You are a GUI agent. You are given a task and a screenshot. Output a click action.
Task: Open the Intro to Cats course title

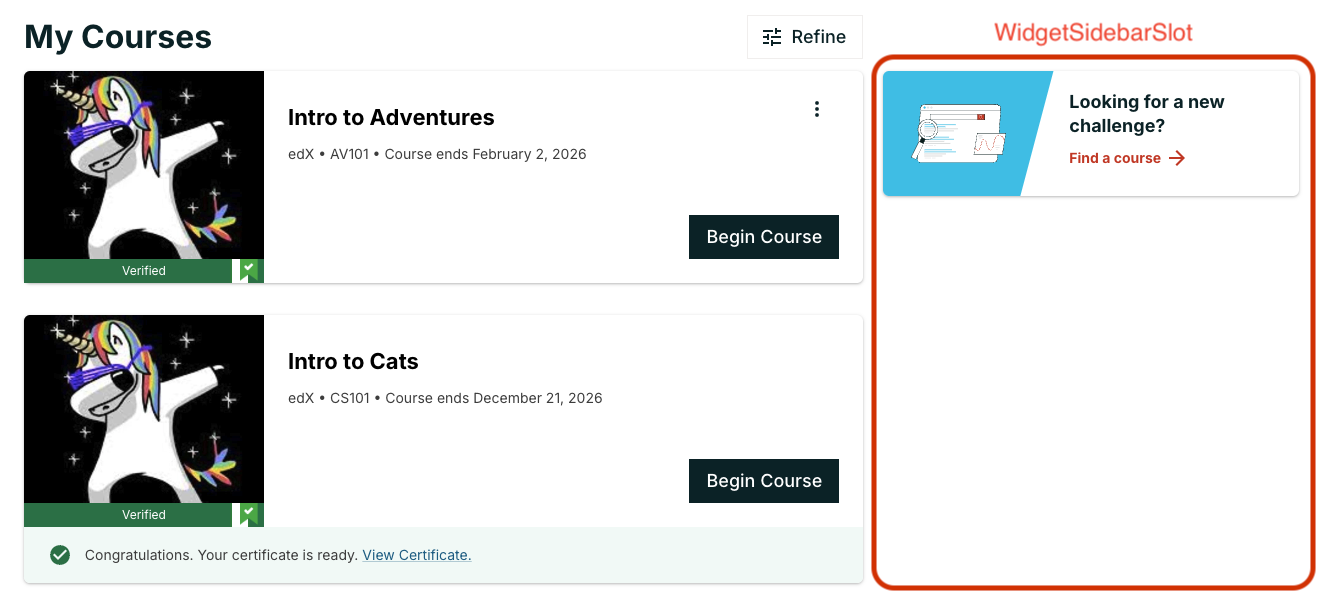(353, 361)
